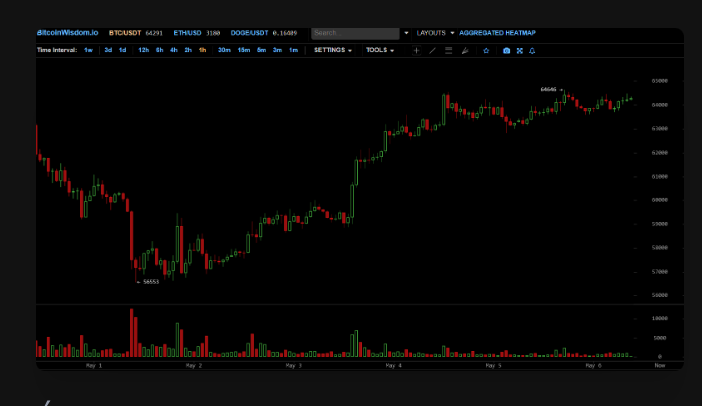
Task: Switch time interval to 1d
Action: pos(122,50)
